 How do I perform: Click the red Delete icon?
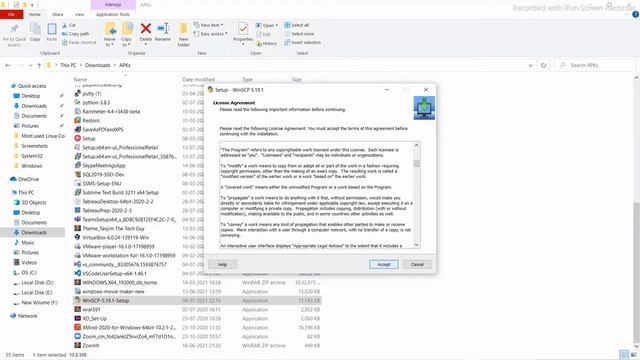tap(146, 29)
